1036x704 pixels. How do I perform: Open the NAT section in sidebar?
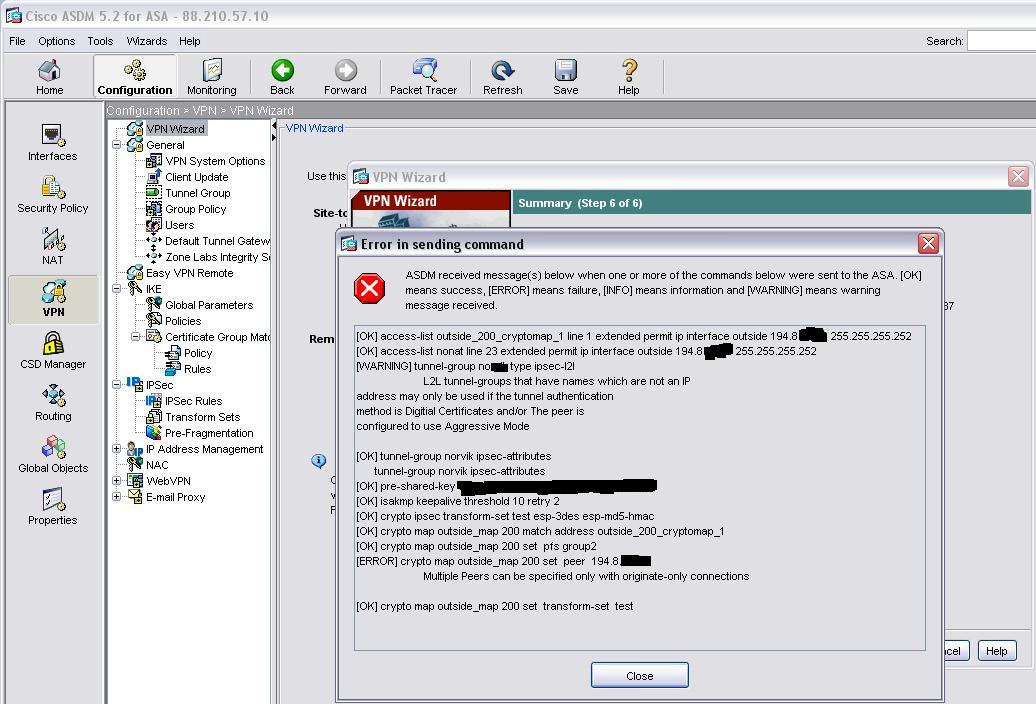[53, 246]
